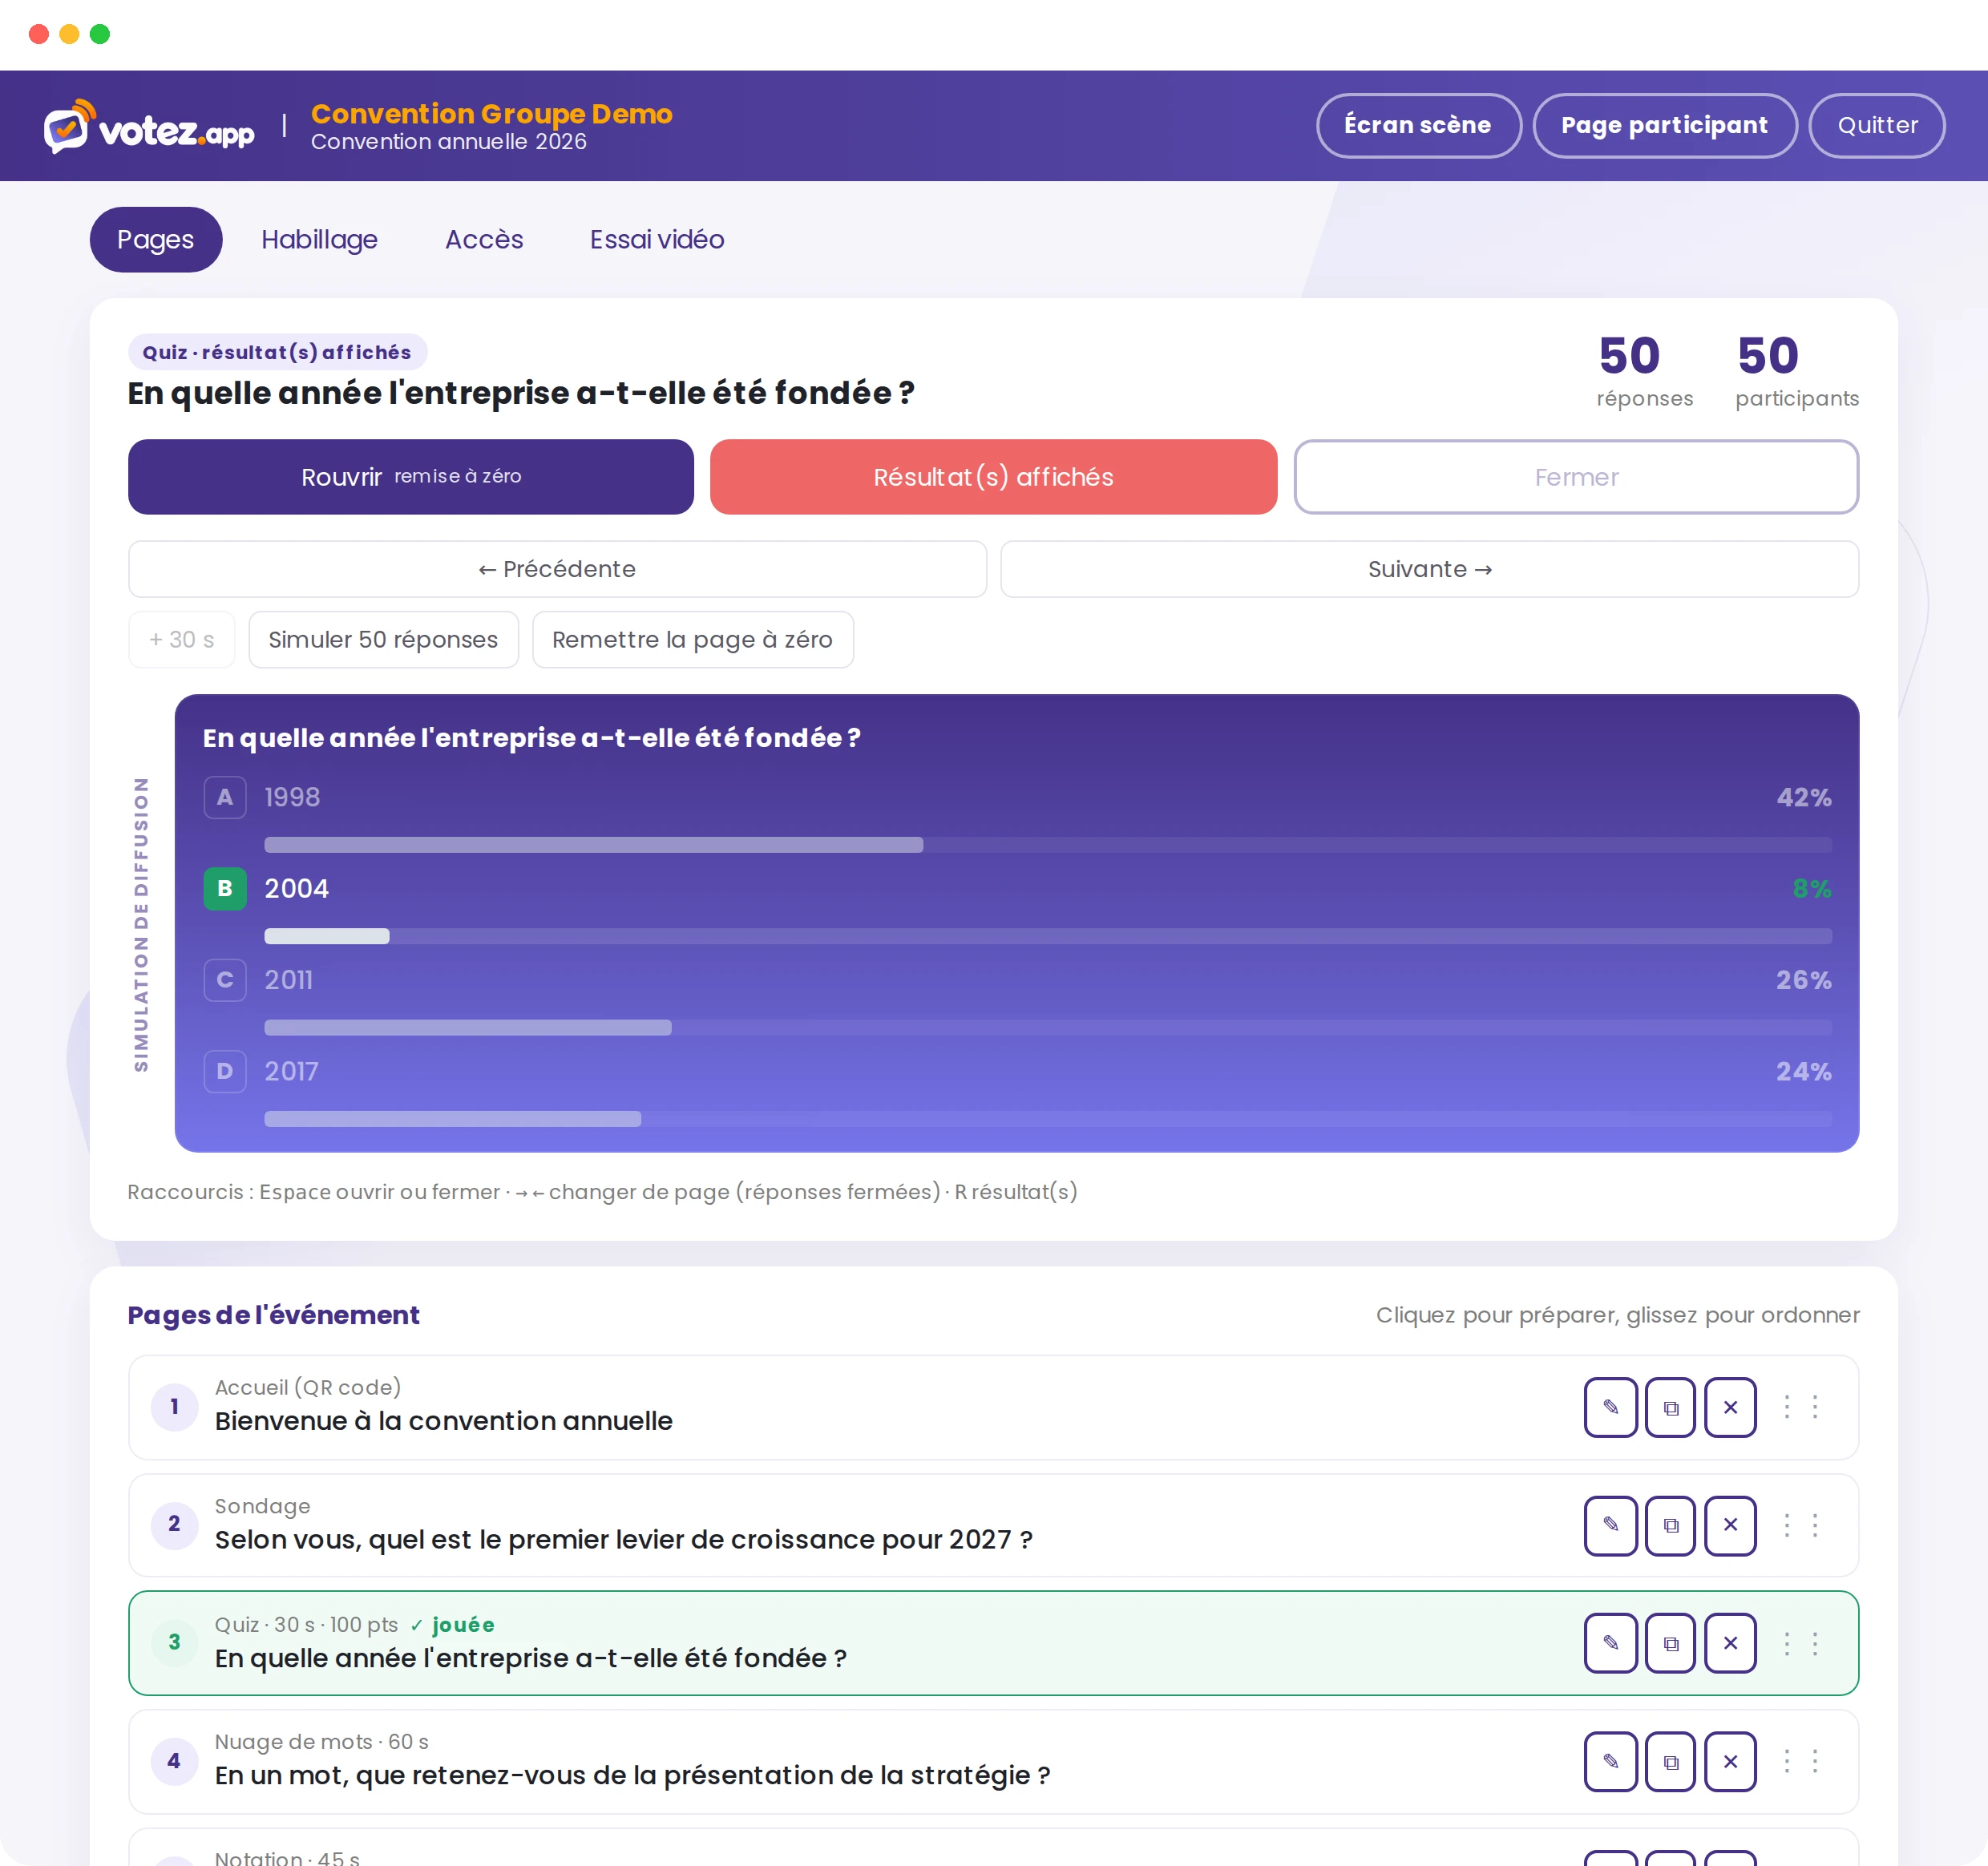The width and height of the screenshot is (1988, 1866).
Task: Toggle the Résultat(s) affichés button
Action: tap(993, 477)
